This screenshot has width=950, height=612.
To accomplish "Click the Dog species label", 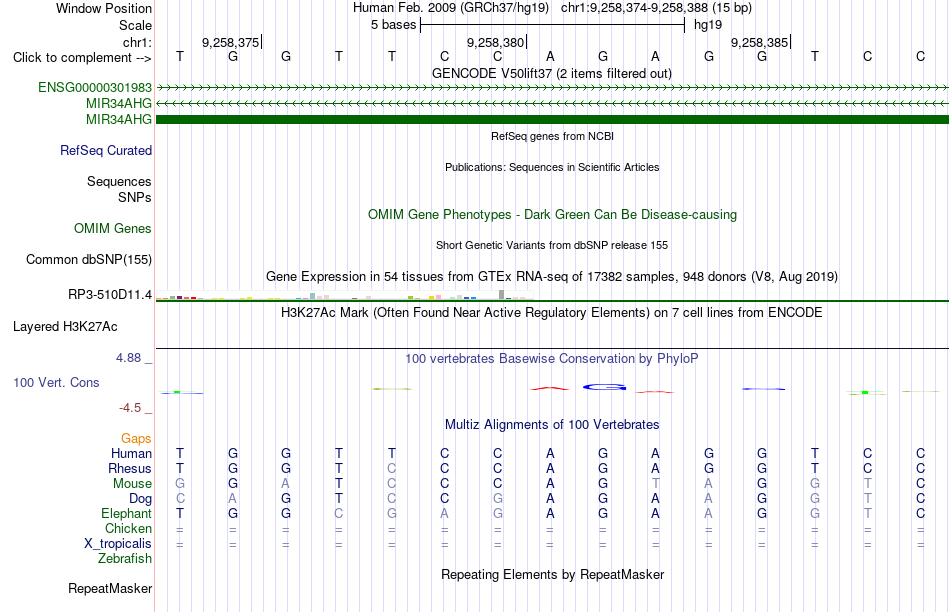I will (141, 499).
